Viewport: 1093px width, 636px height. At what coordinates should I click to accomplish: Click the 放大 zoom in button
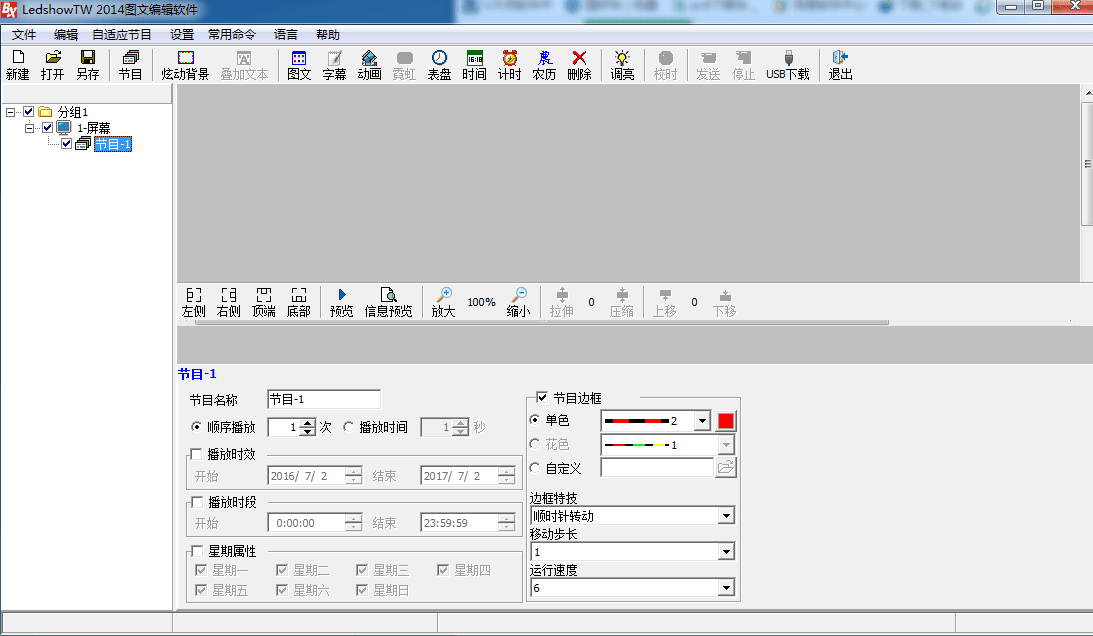point(443,302)
